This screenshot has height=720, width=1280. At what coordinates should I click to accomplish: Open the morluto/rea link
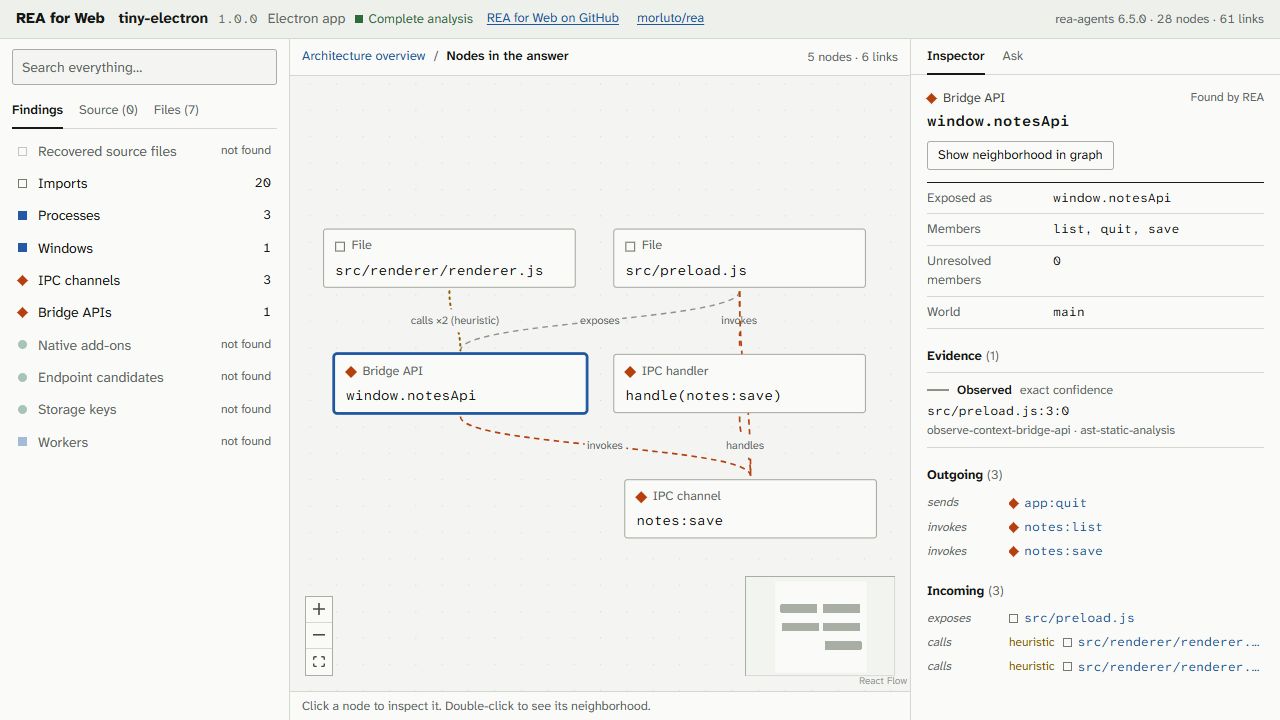[x=670, y=18]
